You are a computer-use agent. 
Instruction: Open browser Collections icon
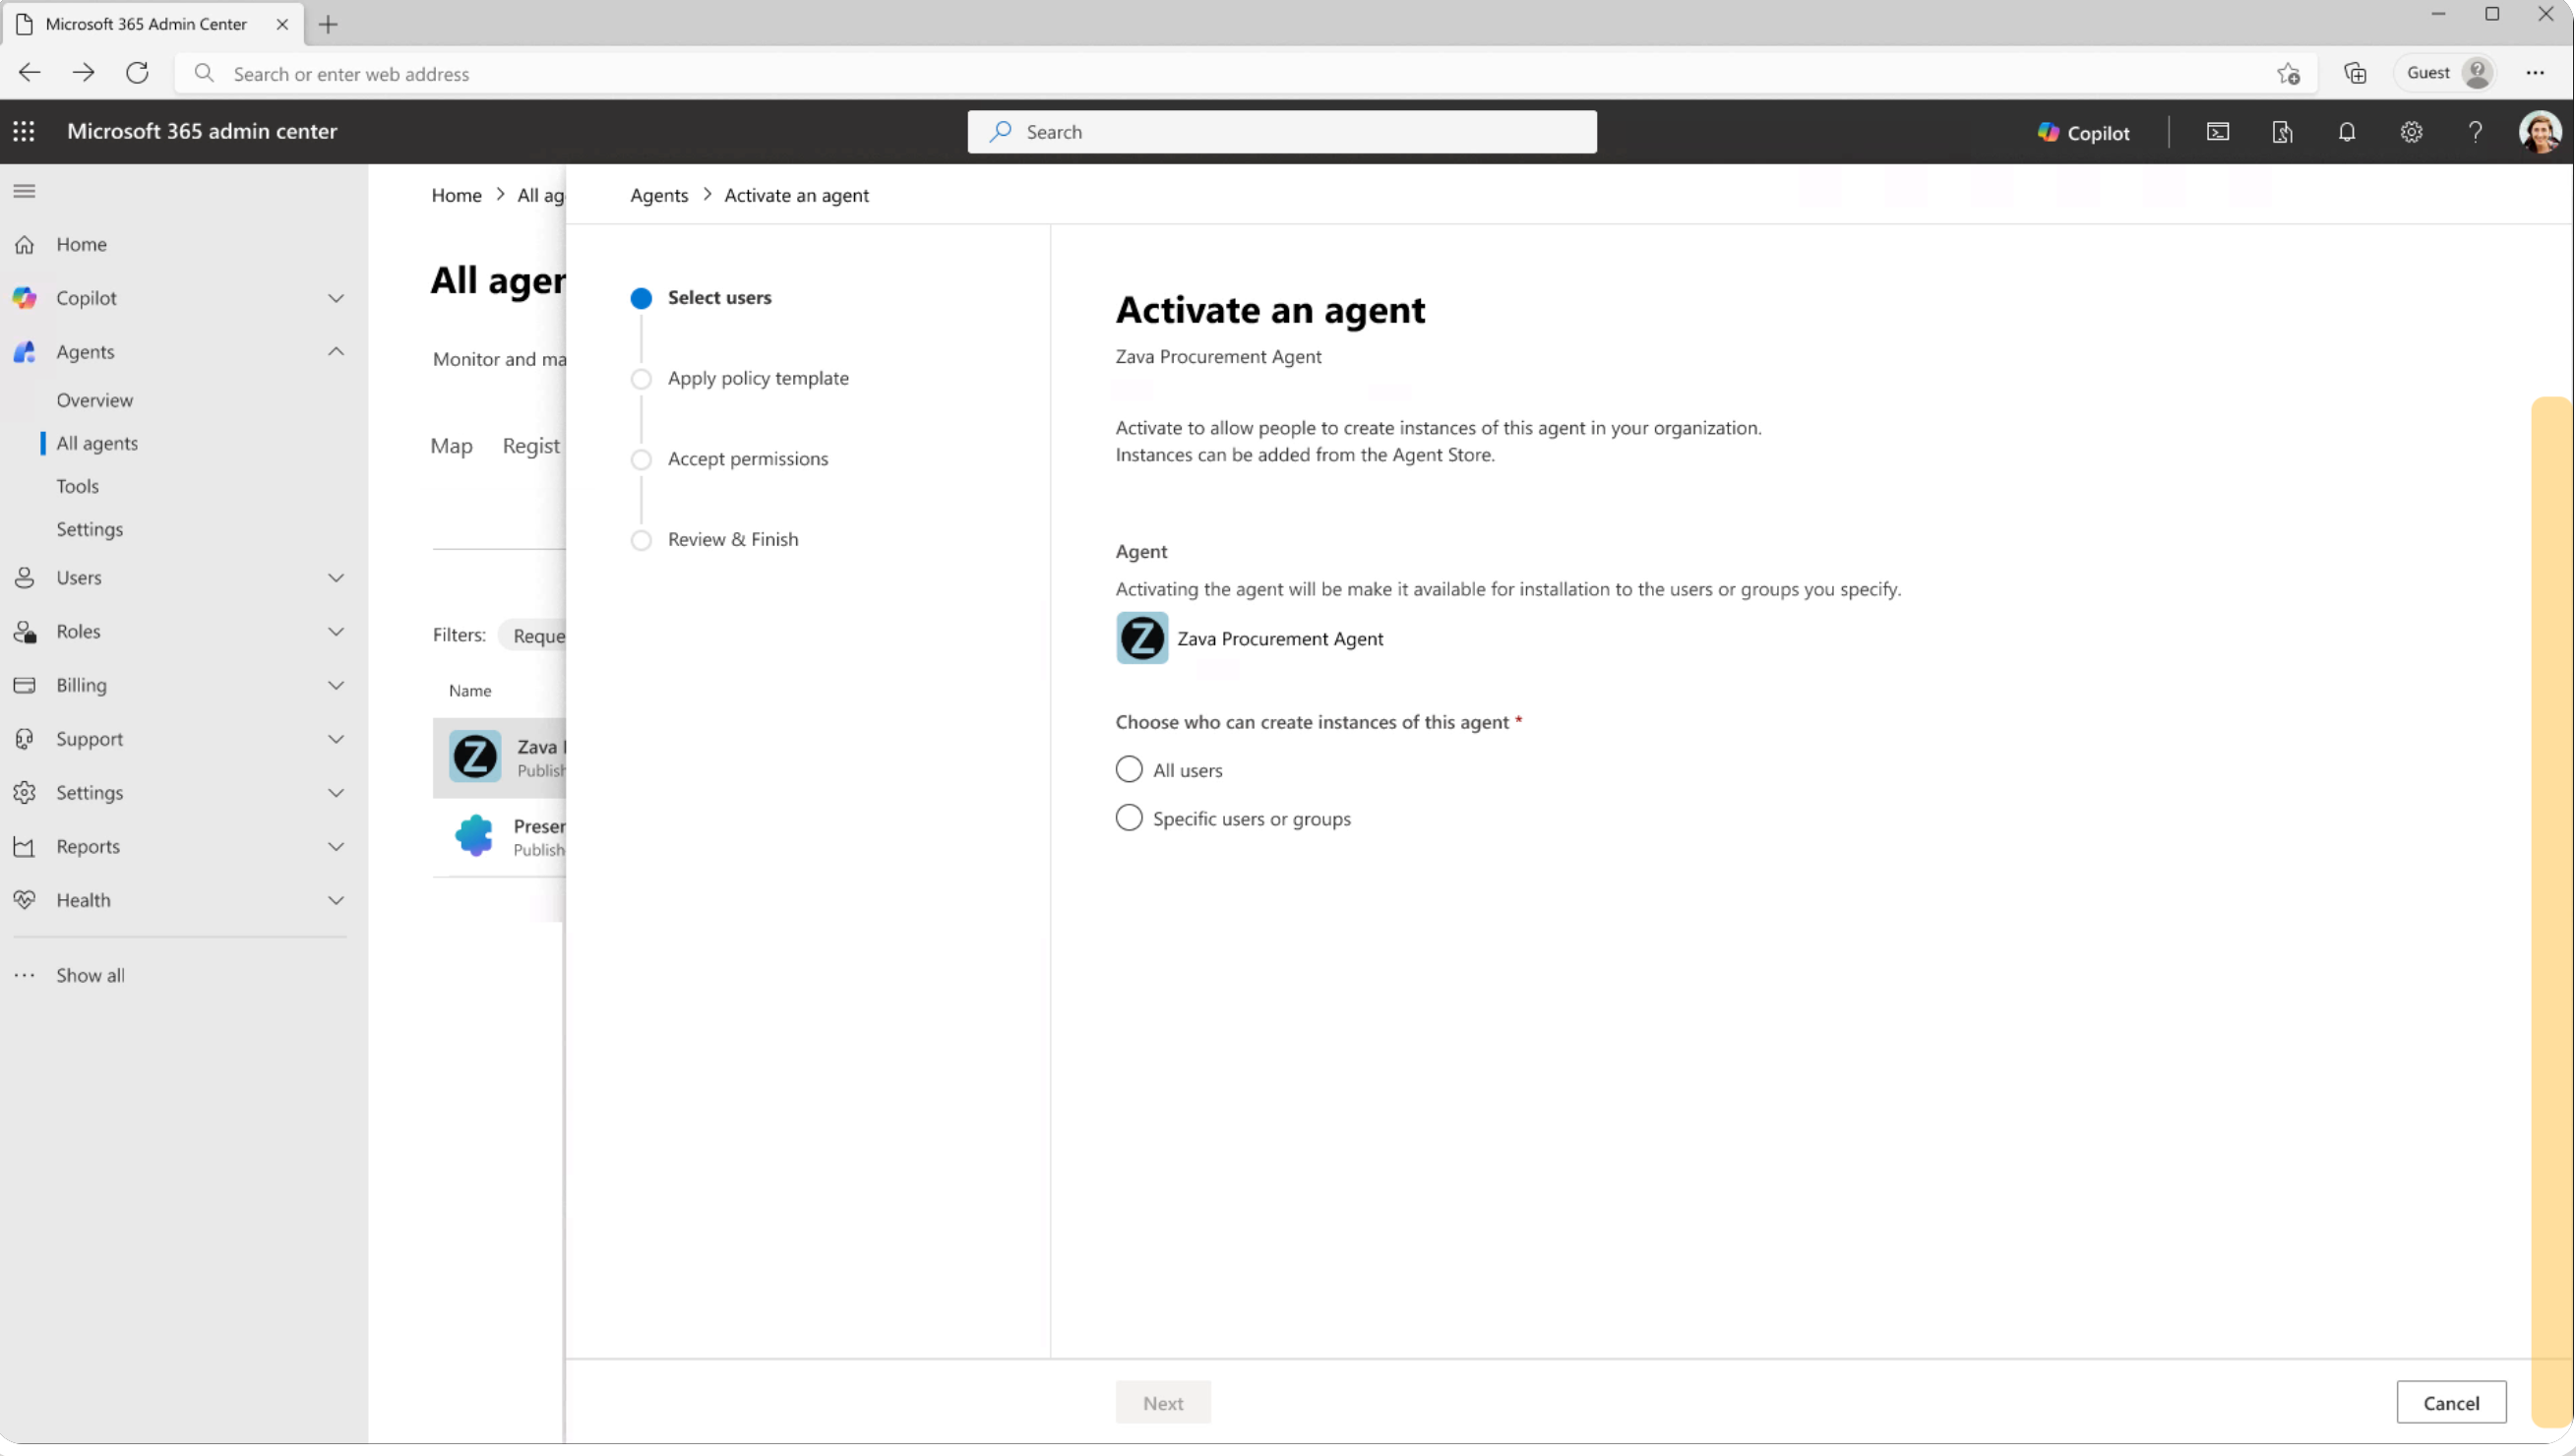click(2354, 73)
